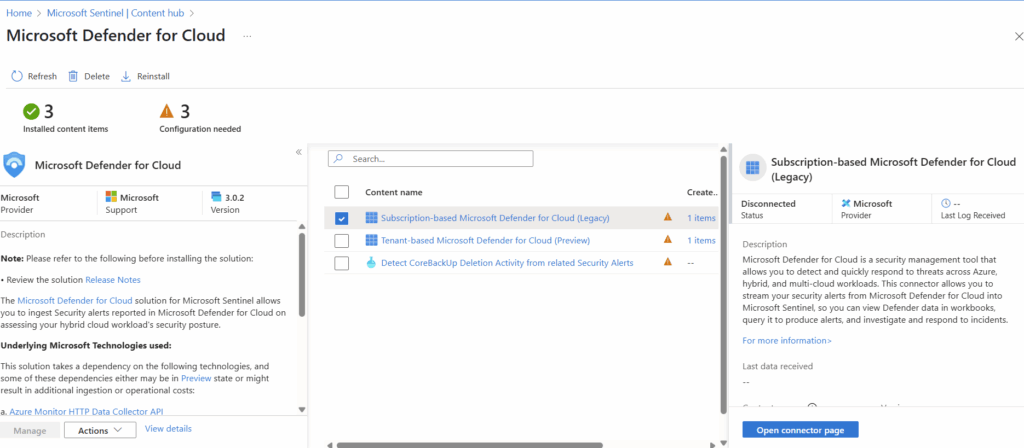Click the description pane vertical scrollbar
The image size is (1024, 448).
pos(302,274)
